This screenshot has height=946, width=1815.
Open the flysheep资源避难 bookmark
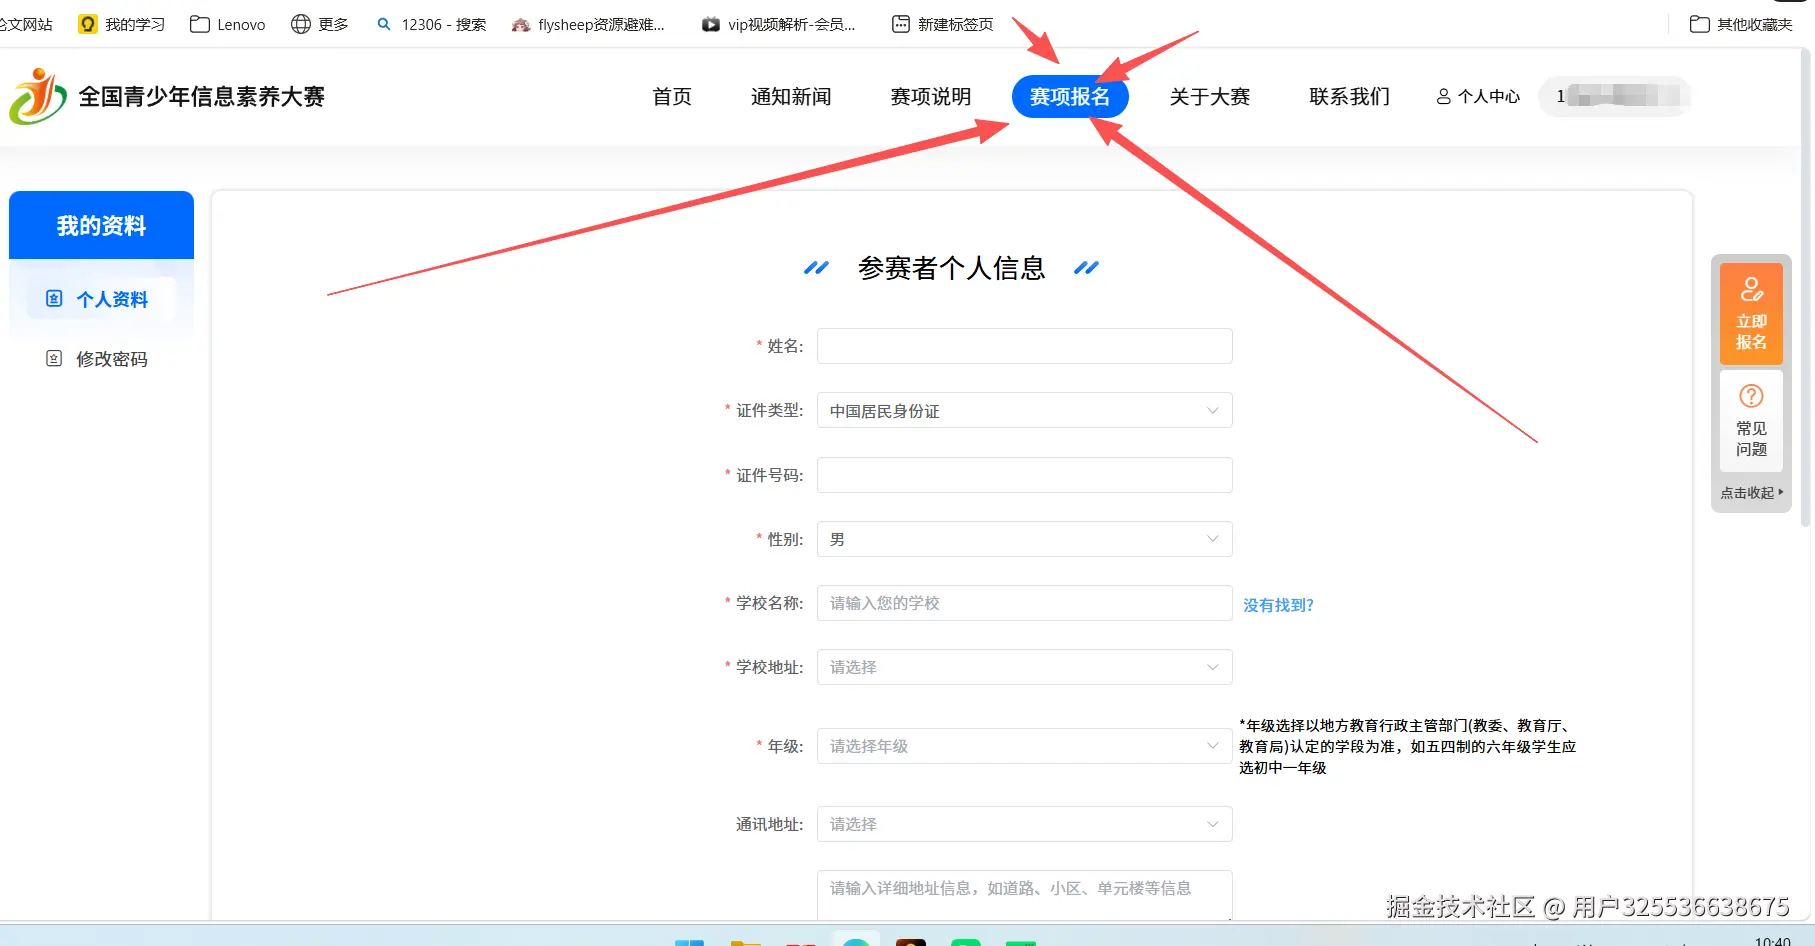coord(588,24)
